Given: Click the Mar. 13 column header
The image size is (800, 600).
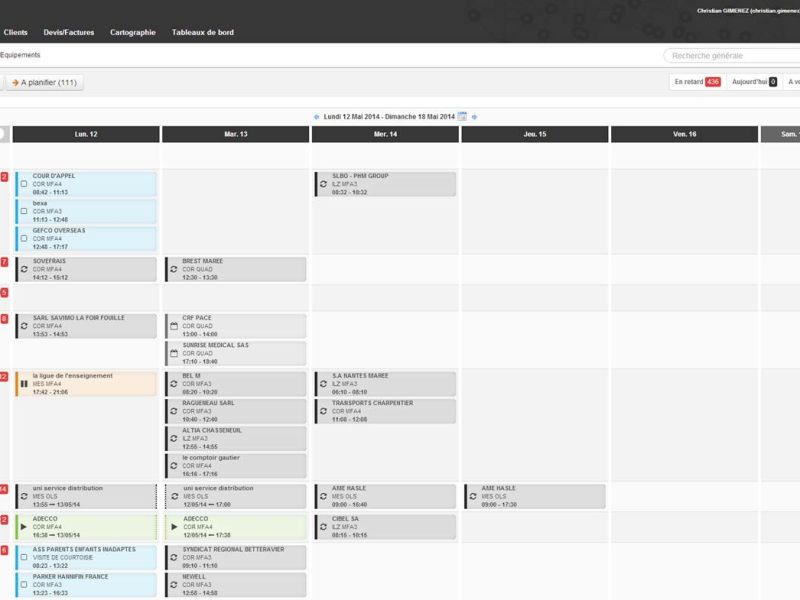Looking at the screenshot, I should point(236,134).
